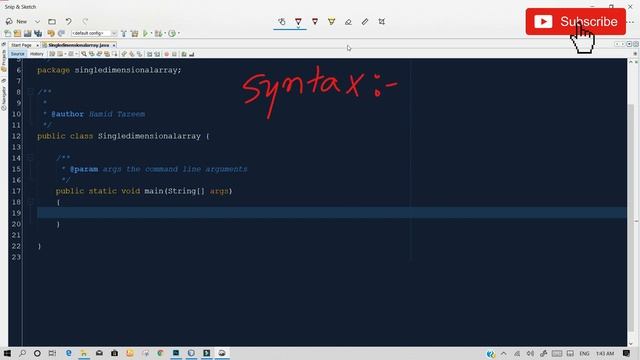Click NetBeans Redo arrow icon
Screen dimensions: 640x360
click(61, 33)
